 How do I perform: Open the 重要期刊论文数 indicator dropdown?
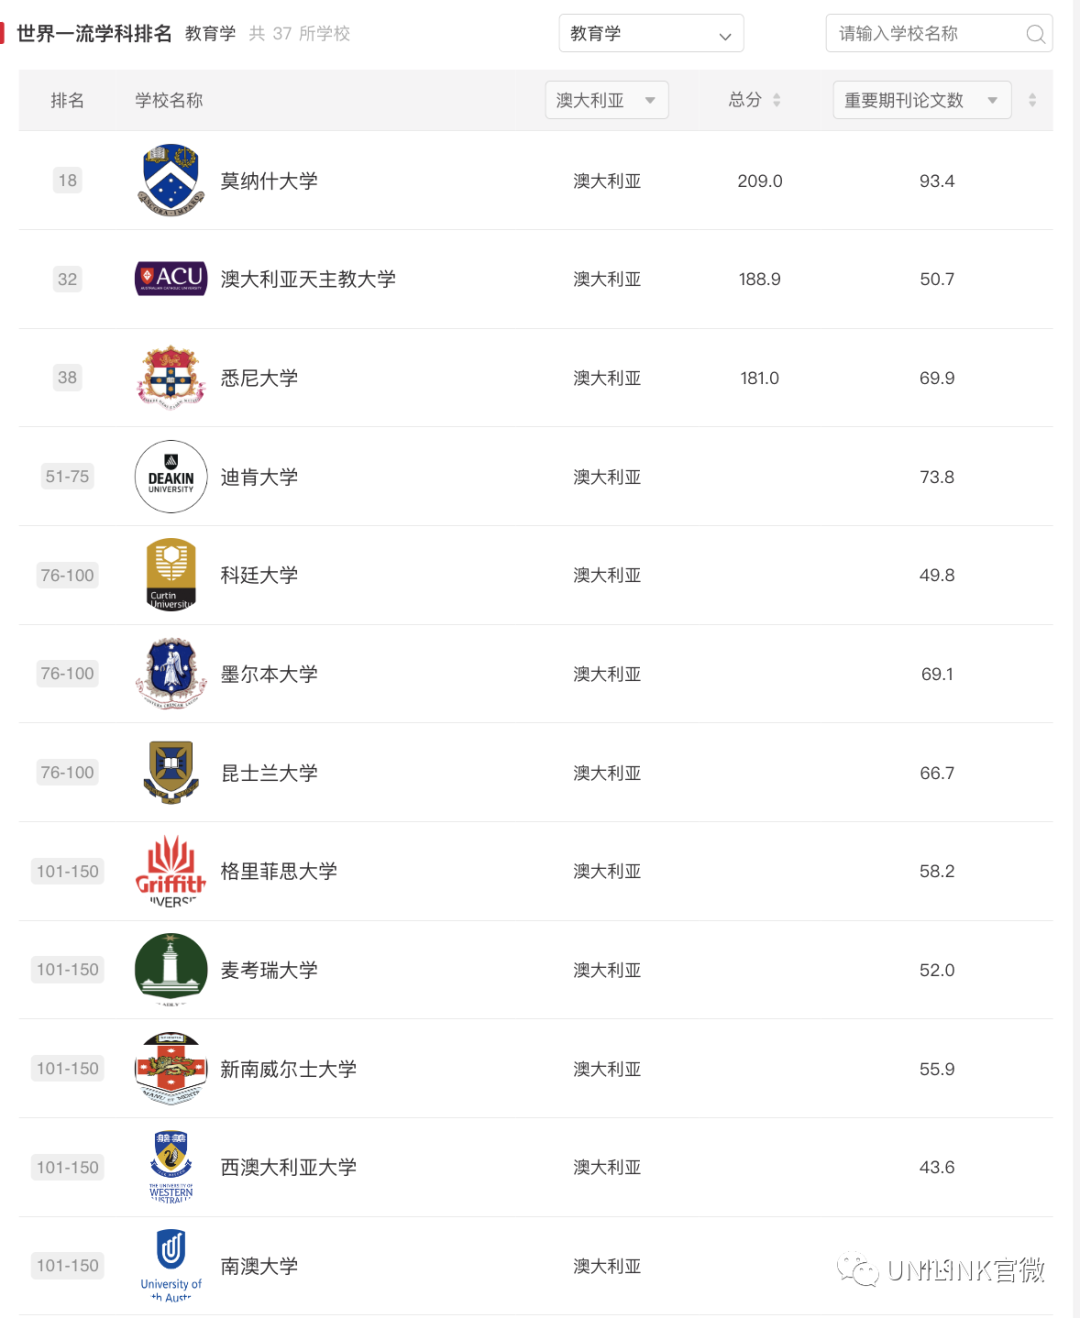point(922,100)
